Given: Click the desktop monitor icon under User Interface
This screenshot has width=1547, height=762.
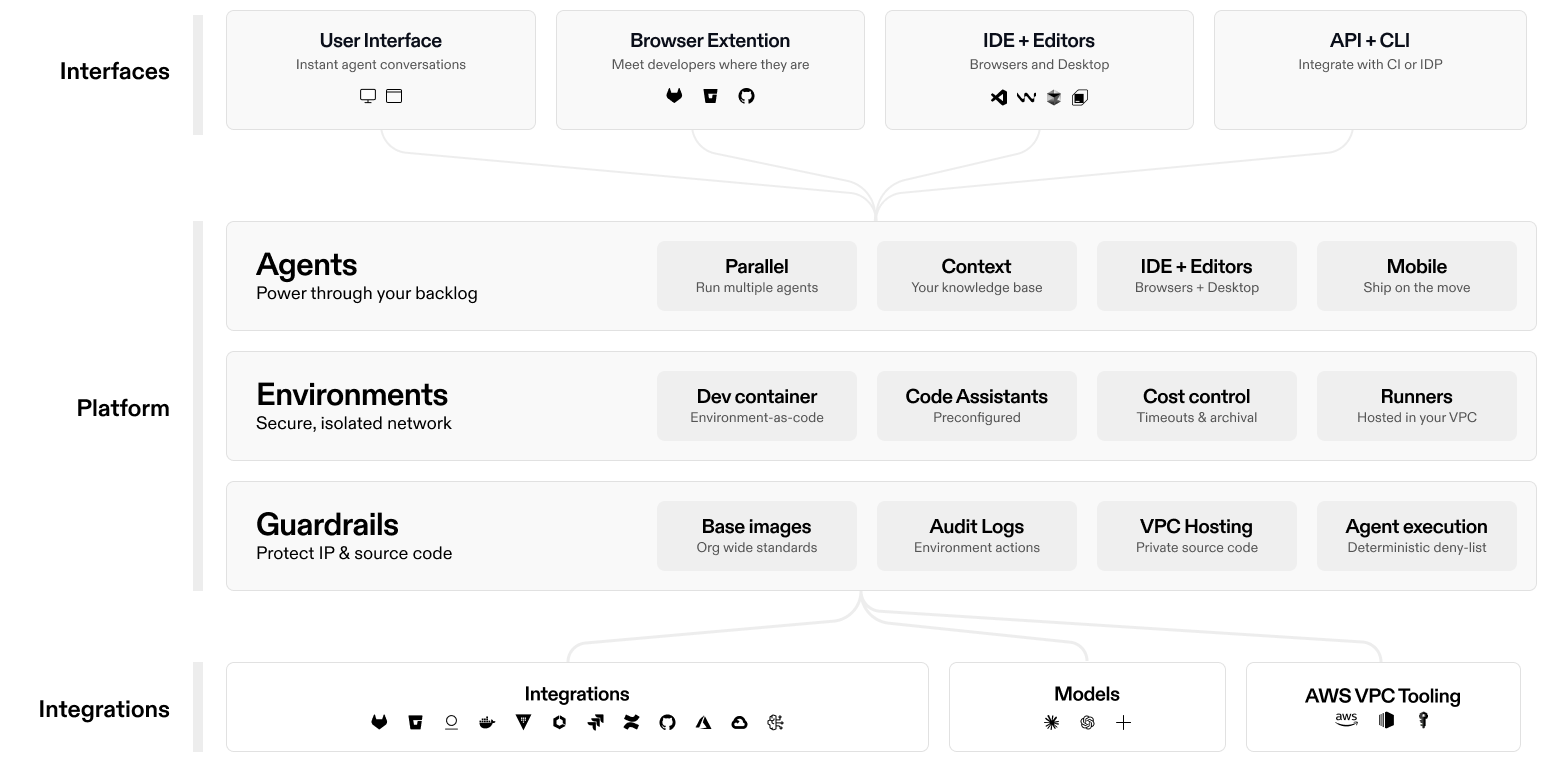Looking at the screenshot, I should click(368, 96).
